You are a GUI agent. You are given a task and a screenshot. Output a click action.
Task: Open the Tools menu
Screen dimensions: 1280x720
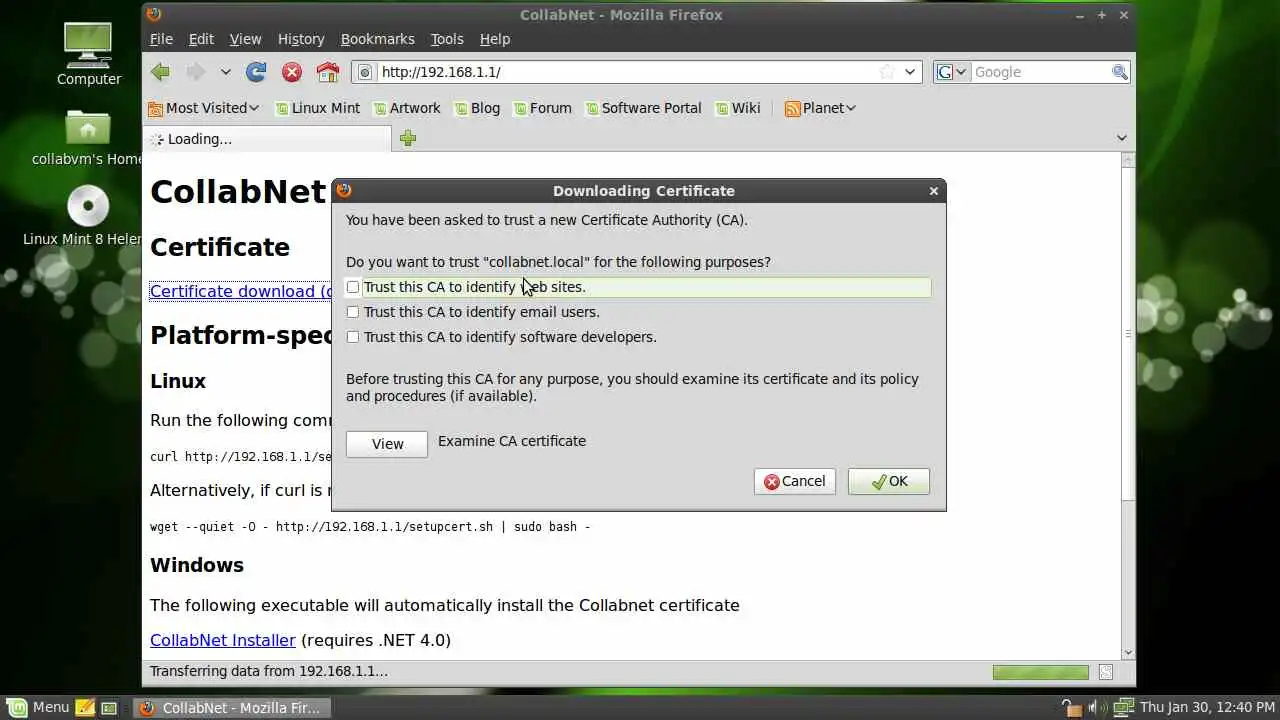coord(447,39)
